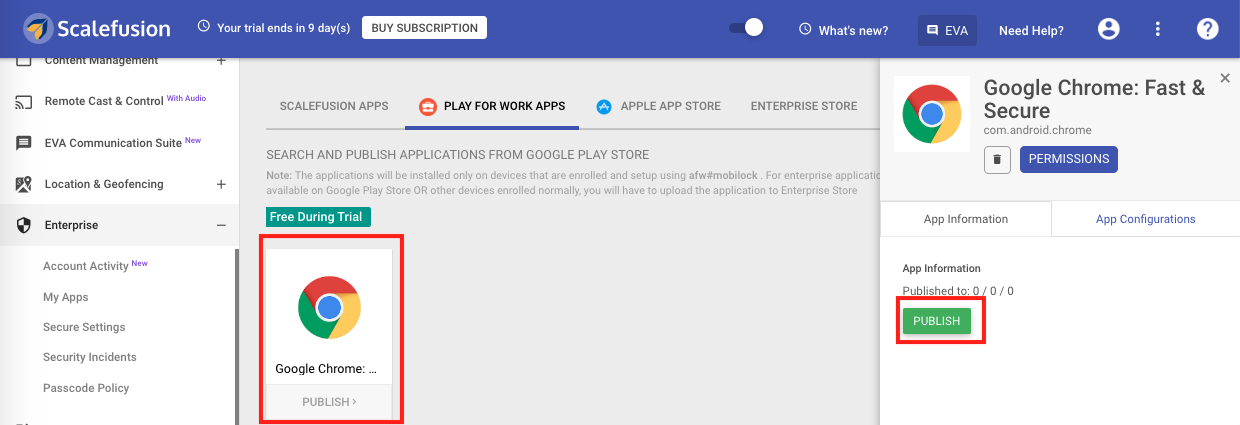Click the Apple App Store icon
This screenshot has width=1240, height=425.
(604, 106)
